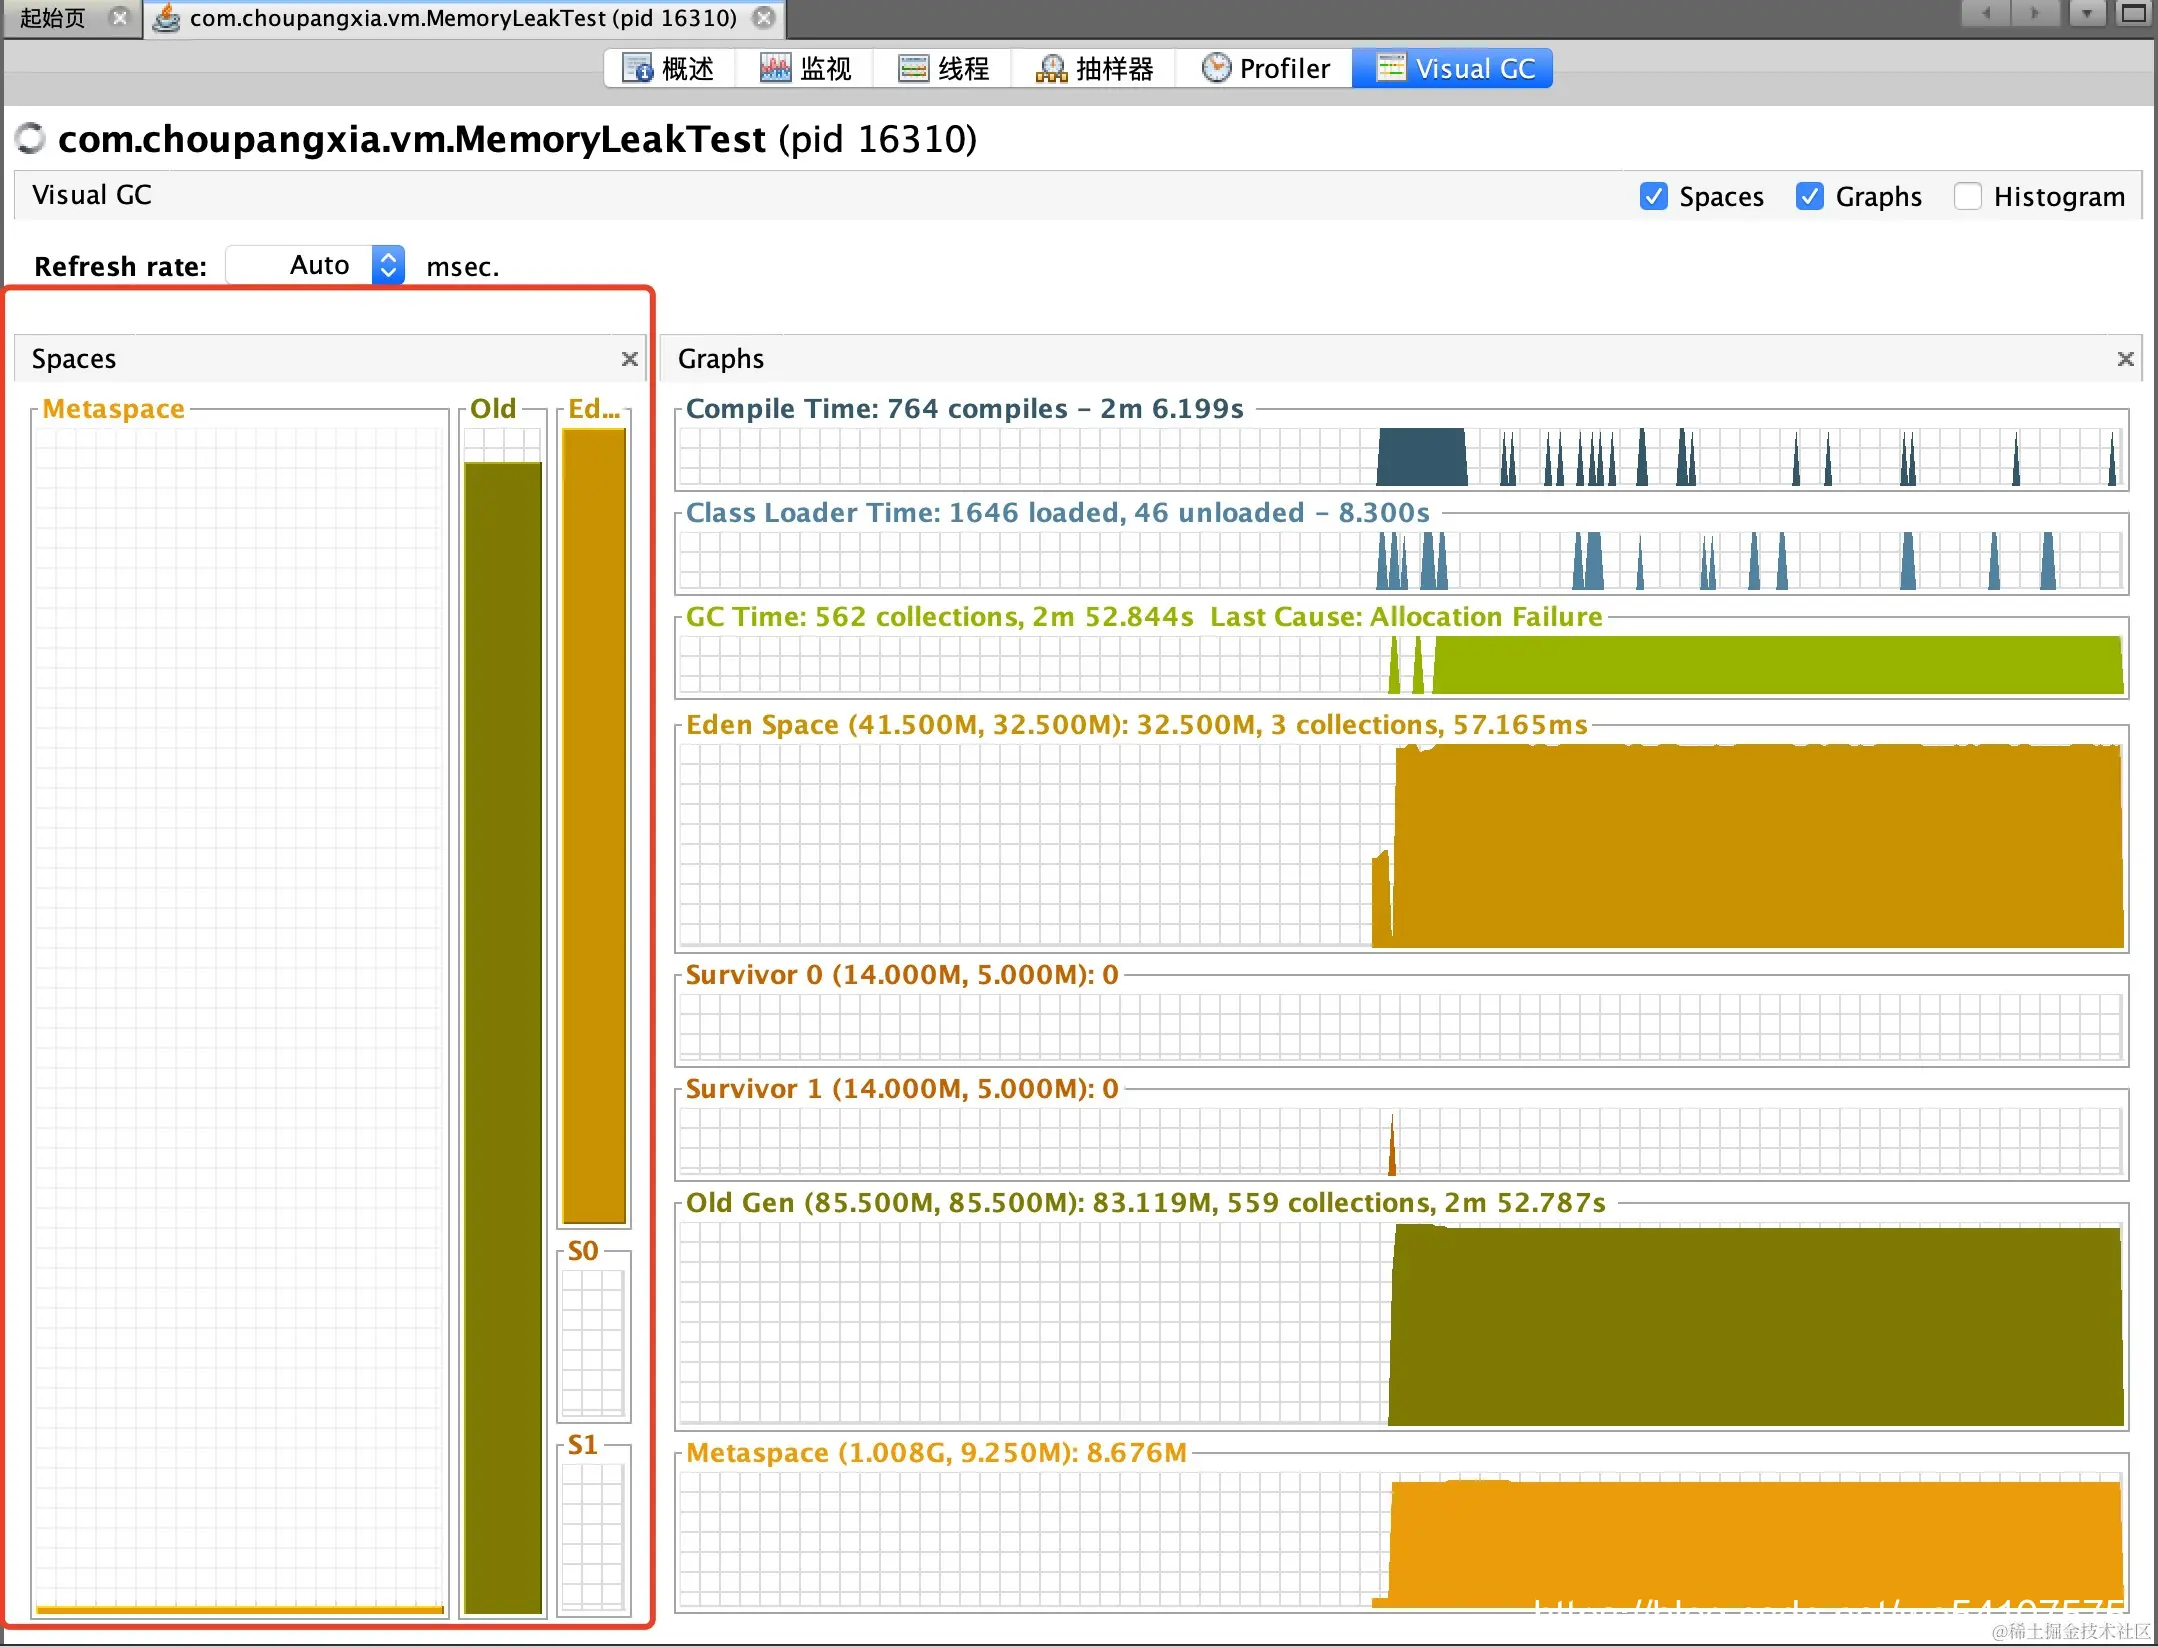Close the MemoryLeakTest document tab
The image size is (2158, 1648).
(764, 18)
